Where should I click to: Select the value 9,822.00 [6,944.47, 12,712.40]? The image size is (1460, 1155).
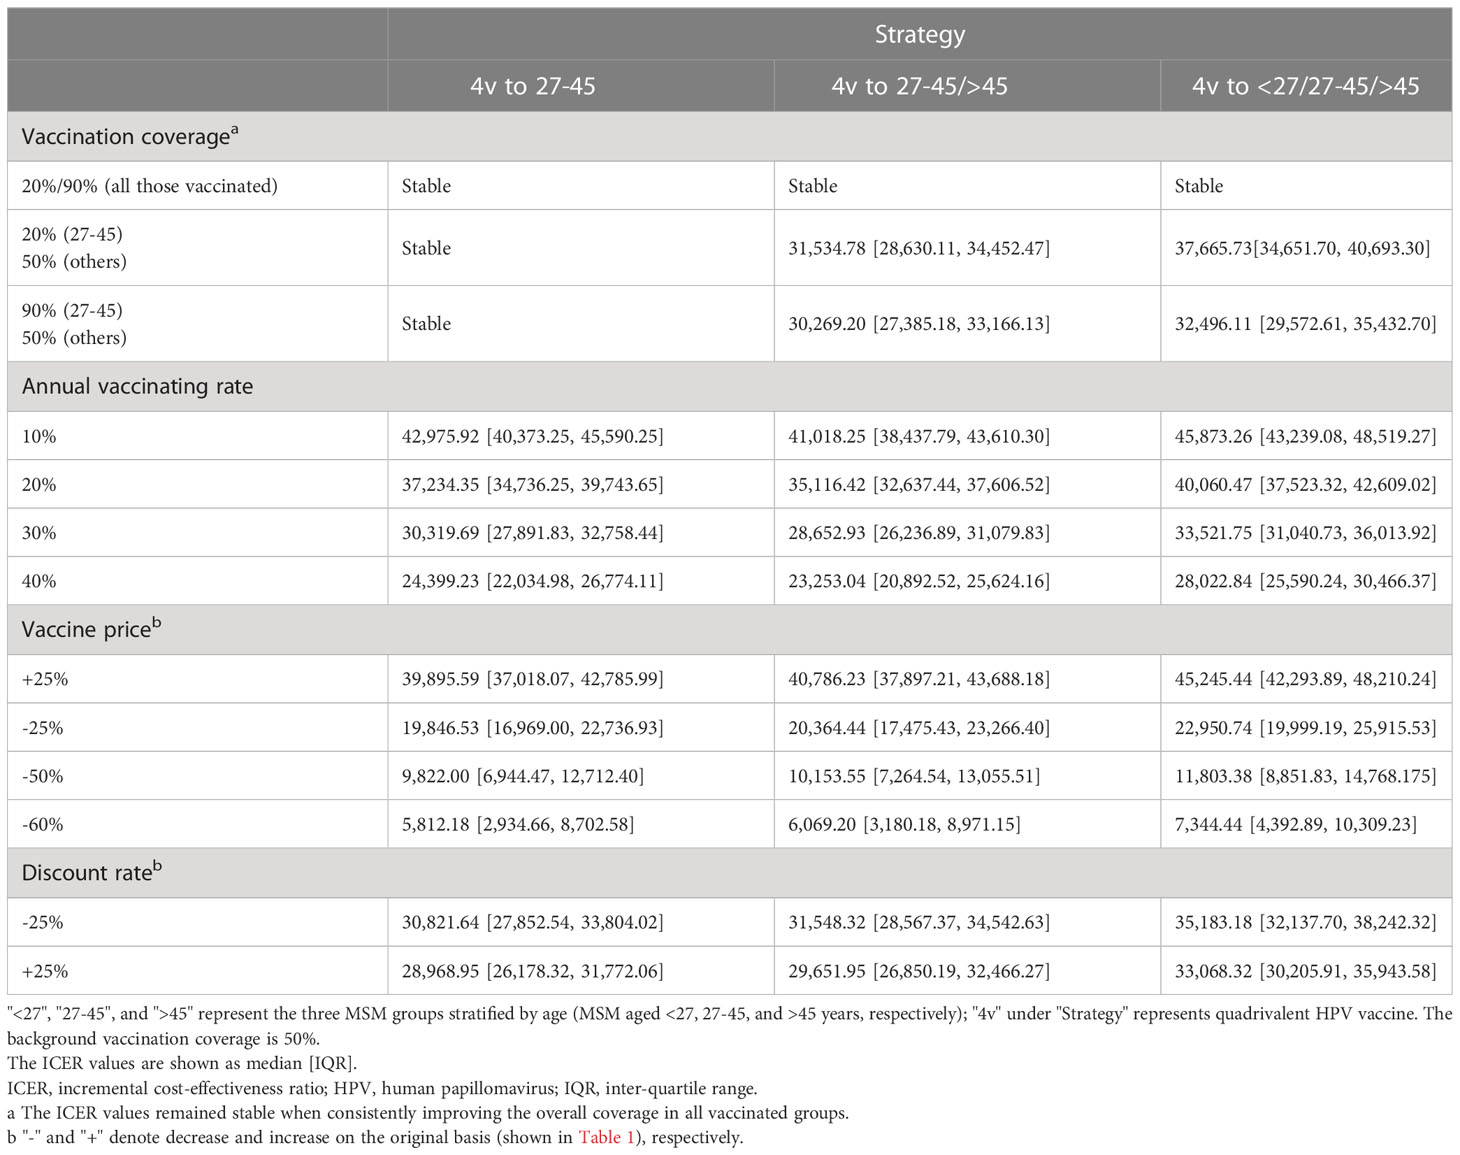523,776
